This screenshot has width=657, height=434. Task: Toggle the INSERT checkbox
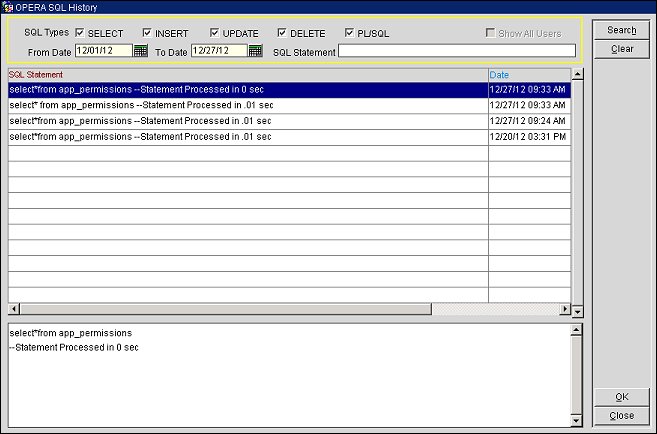pos(147,33)
